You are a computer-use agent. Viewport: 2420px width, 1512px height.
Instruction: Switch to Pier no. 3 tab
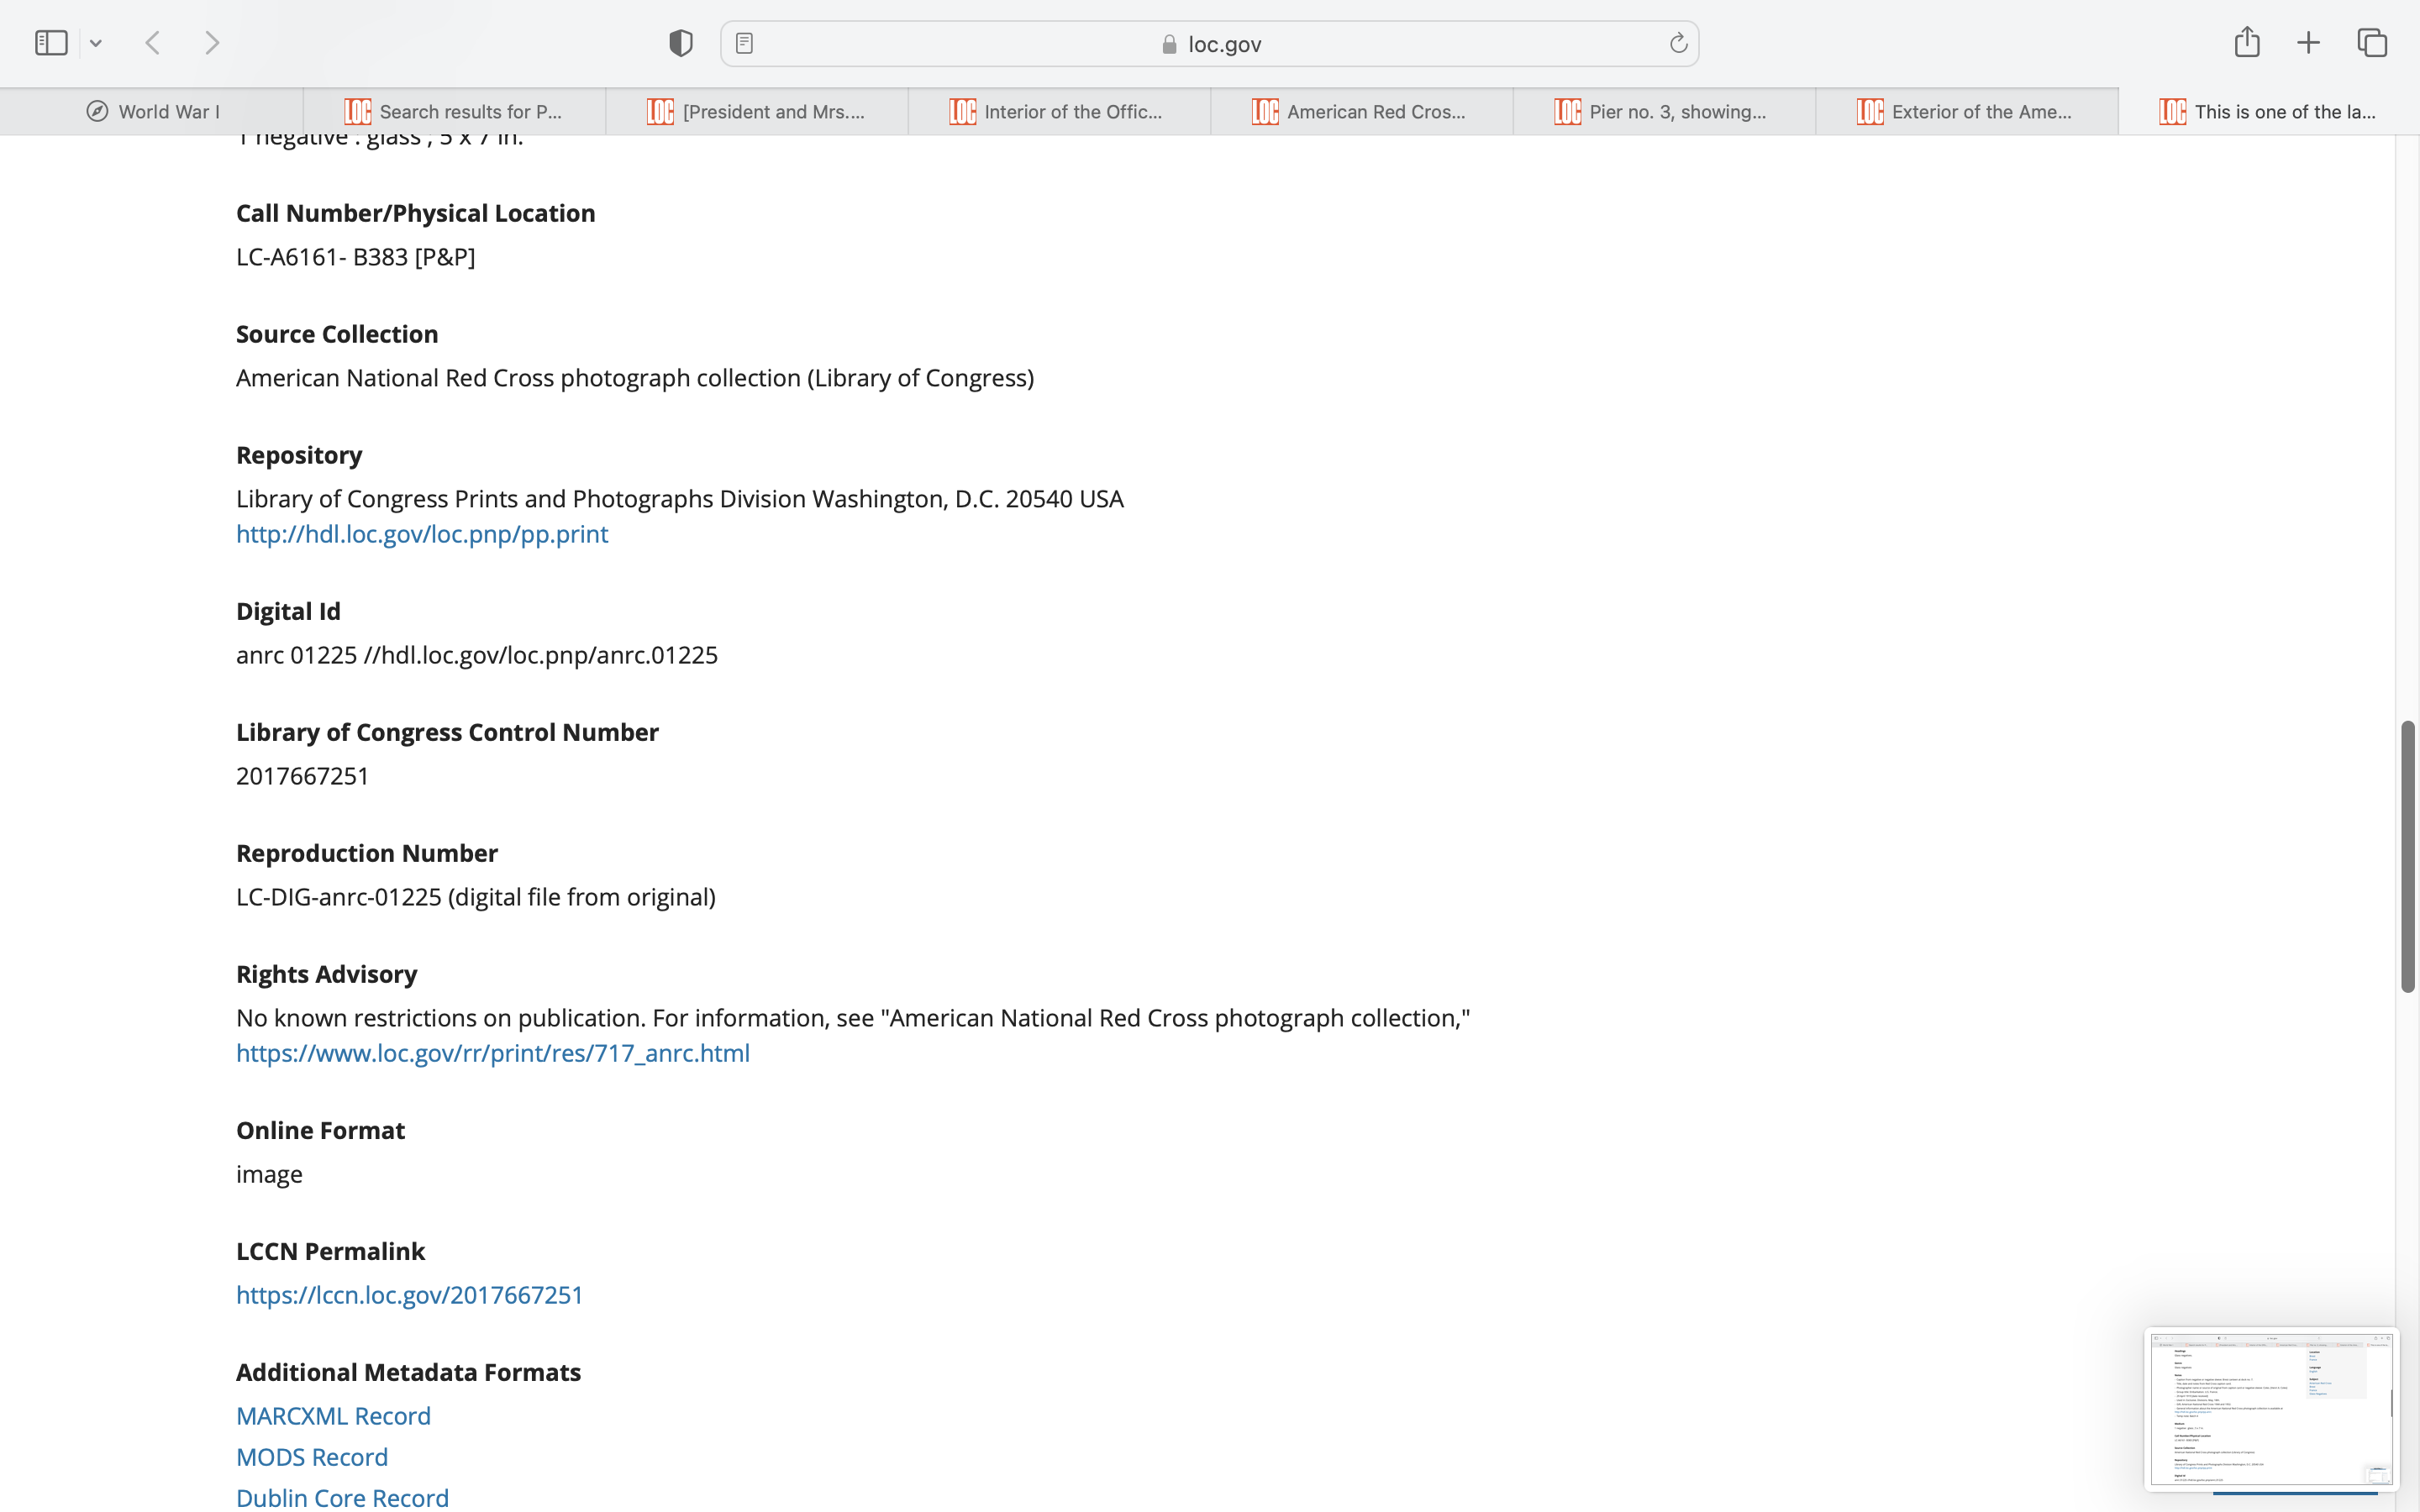[1662, 111]
